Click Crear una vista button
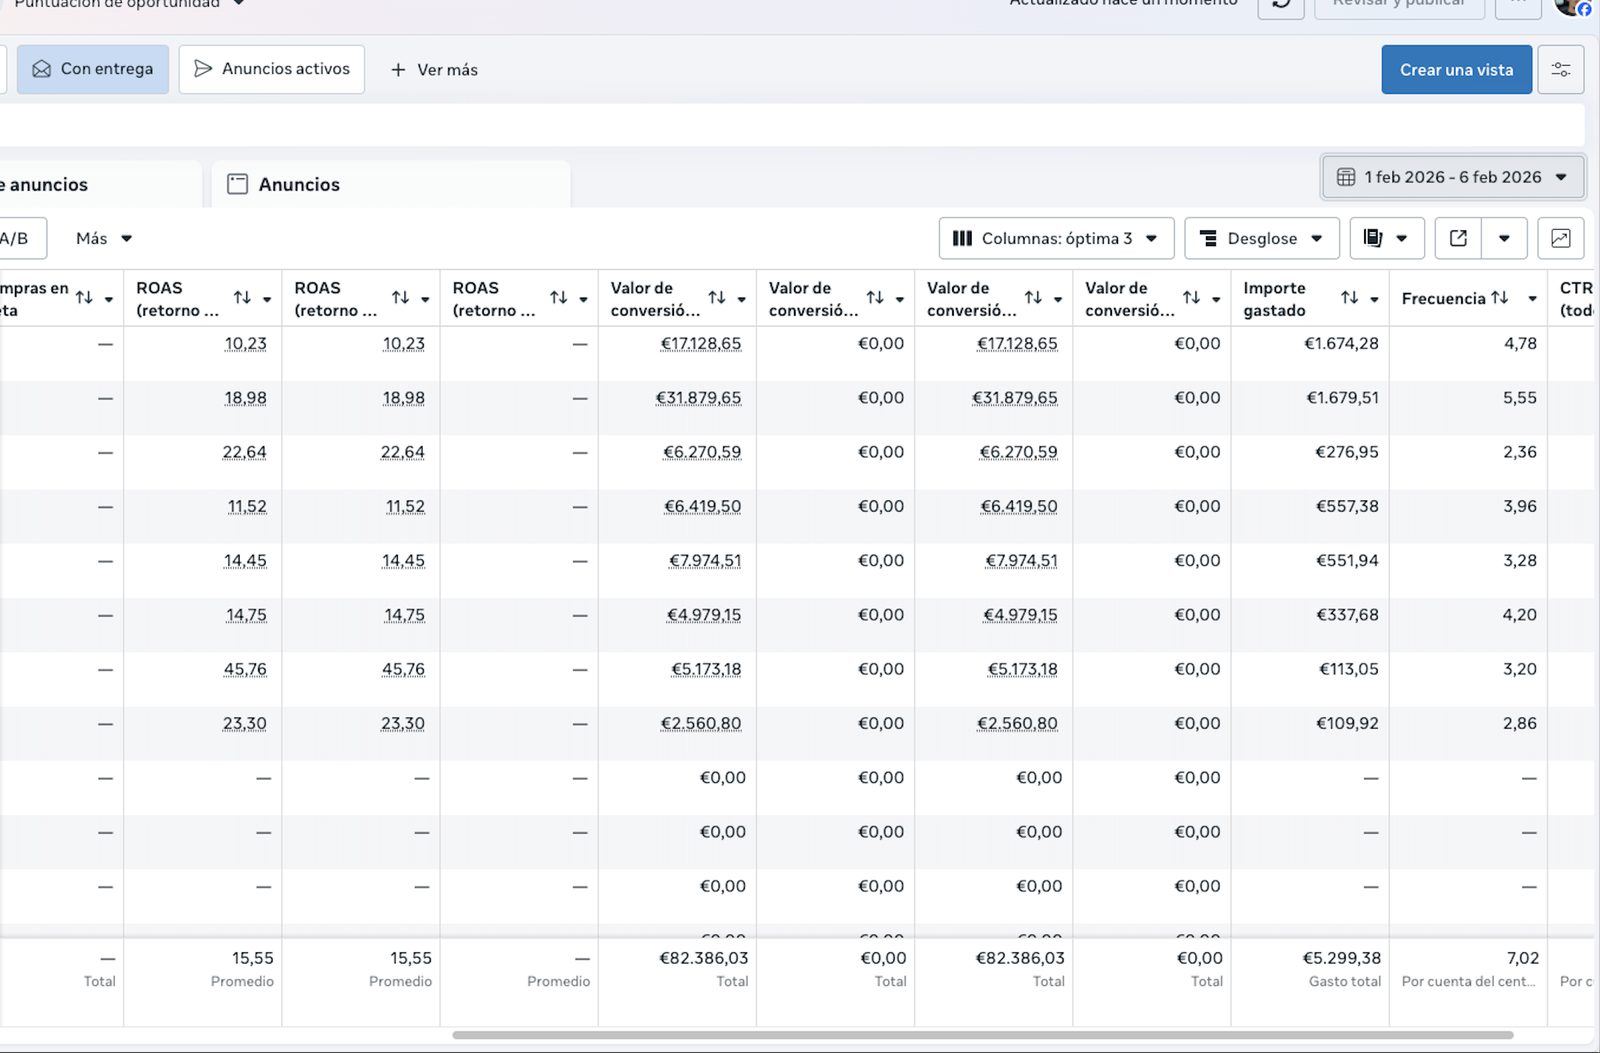The width and height of the screenshot is (1600, 1053). 1456,70
